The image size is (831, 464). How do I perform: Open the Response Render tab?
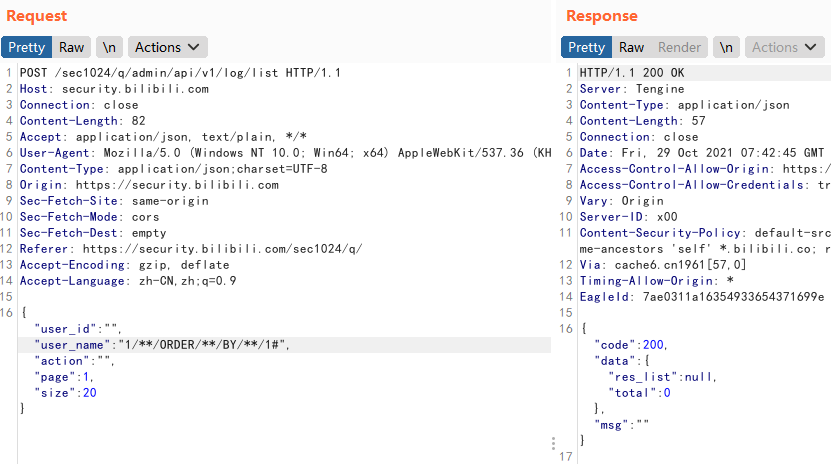tap(679, 47)
